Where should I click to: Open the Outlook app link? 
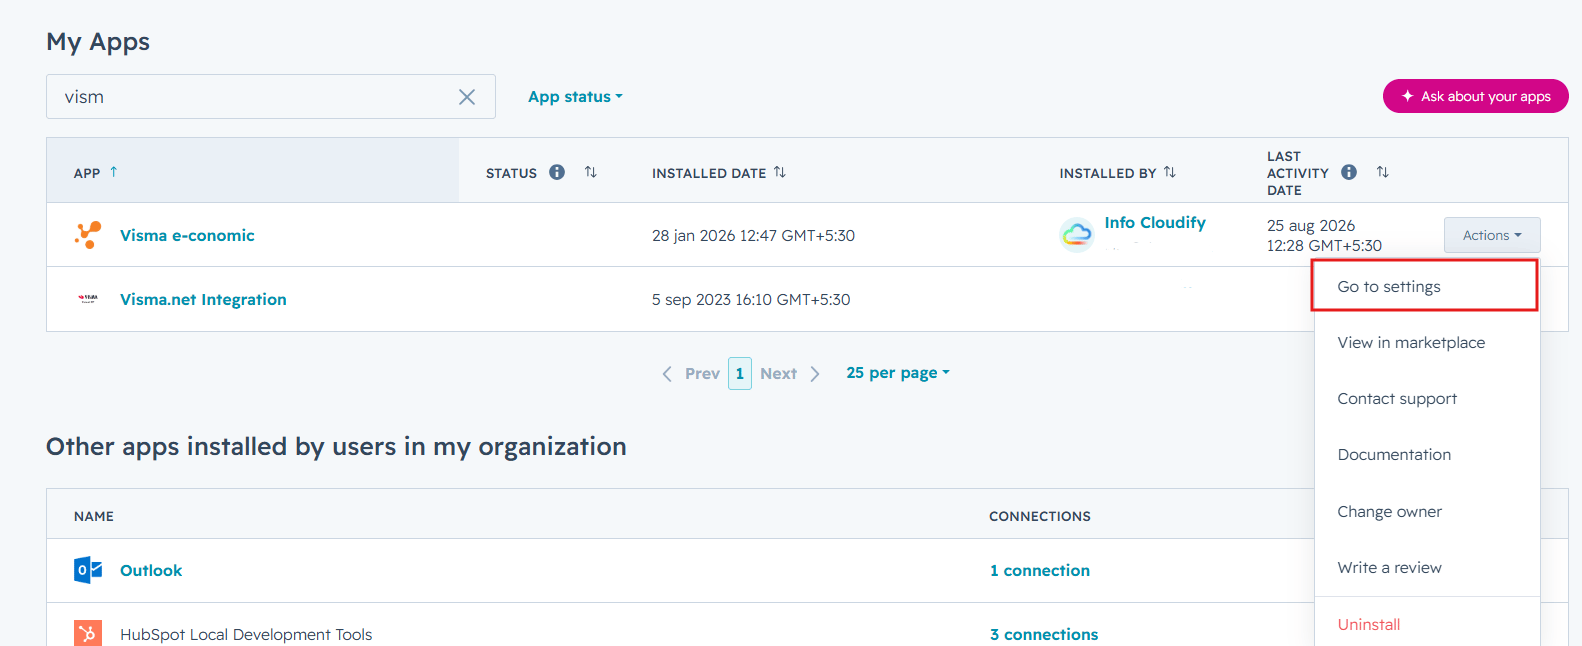pos(151,570)
